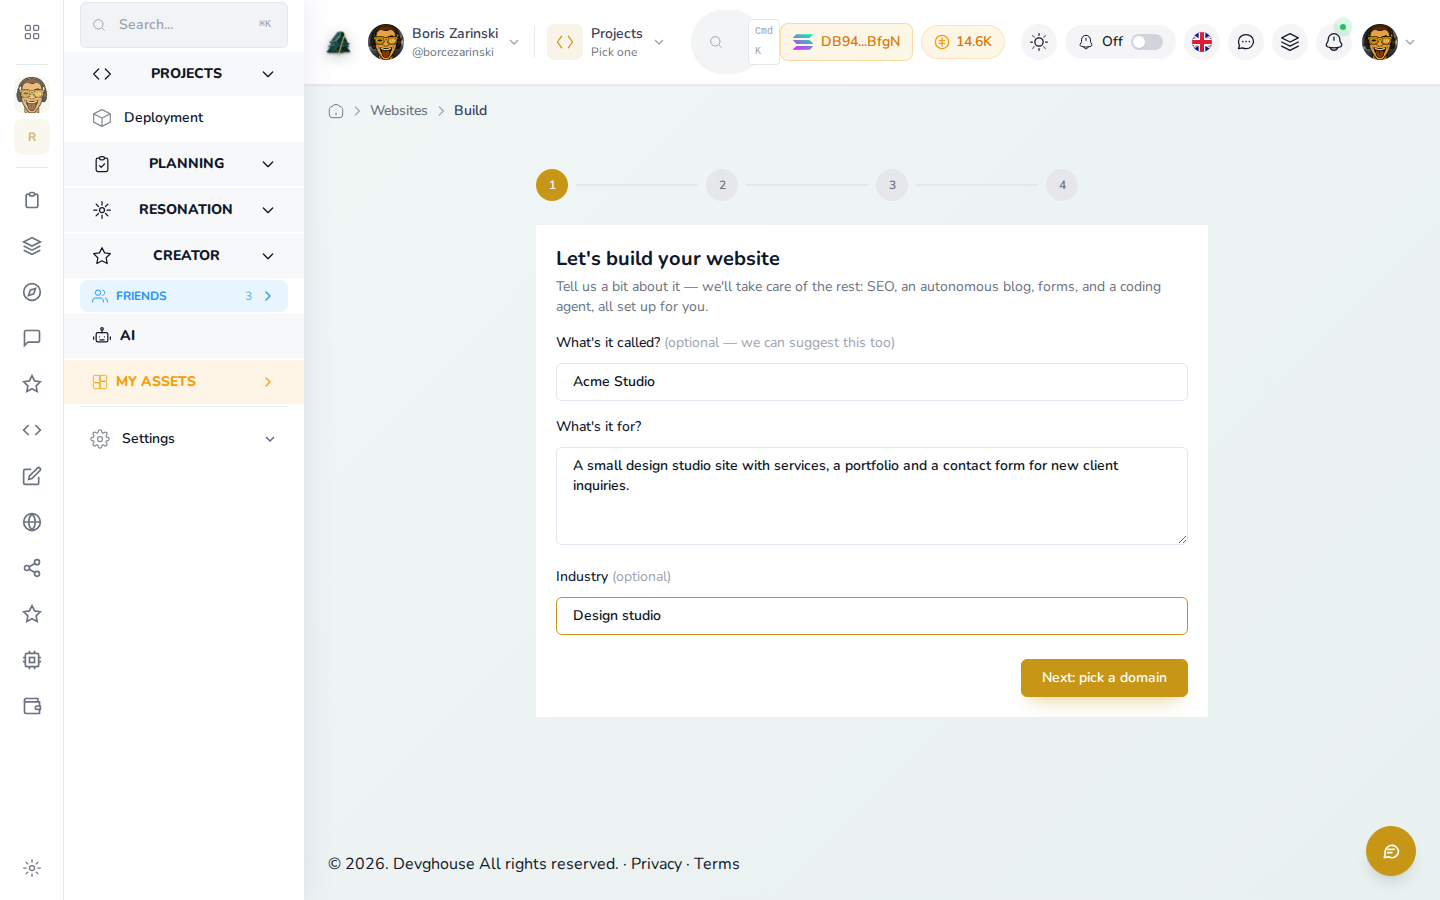Open the chat bubble icon in the top header
The height and width of the screenshot is (900, 1440).
pos(1246,42)
